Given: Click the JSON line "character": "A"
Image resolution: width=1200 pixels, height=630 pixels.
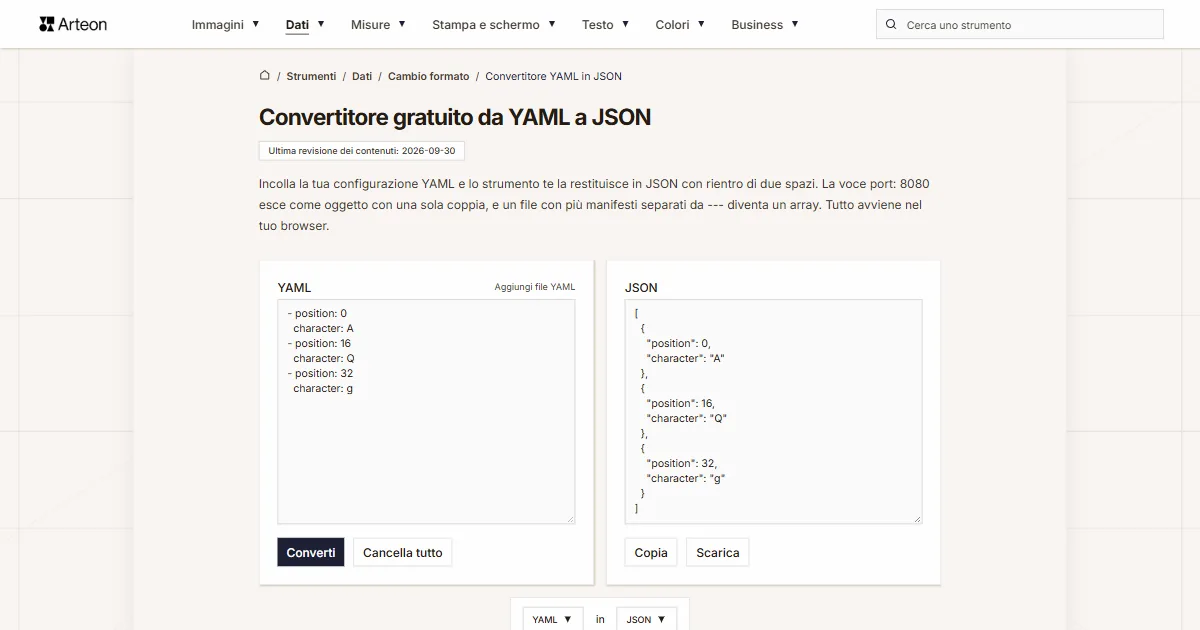Looking at the screenshot, I should click(x=686, y=358).
